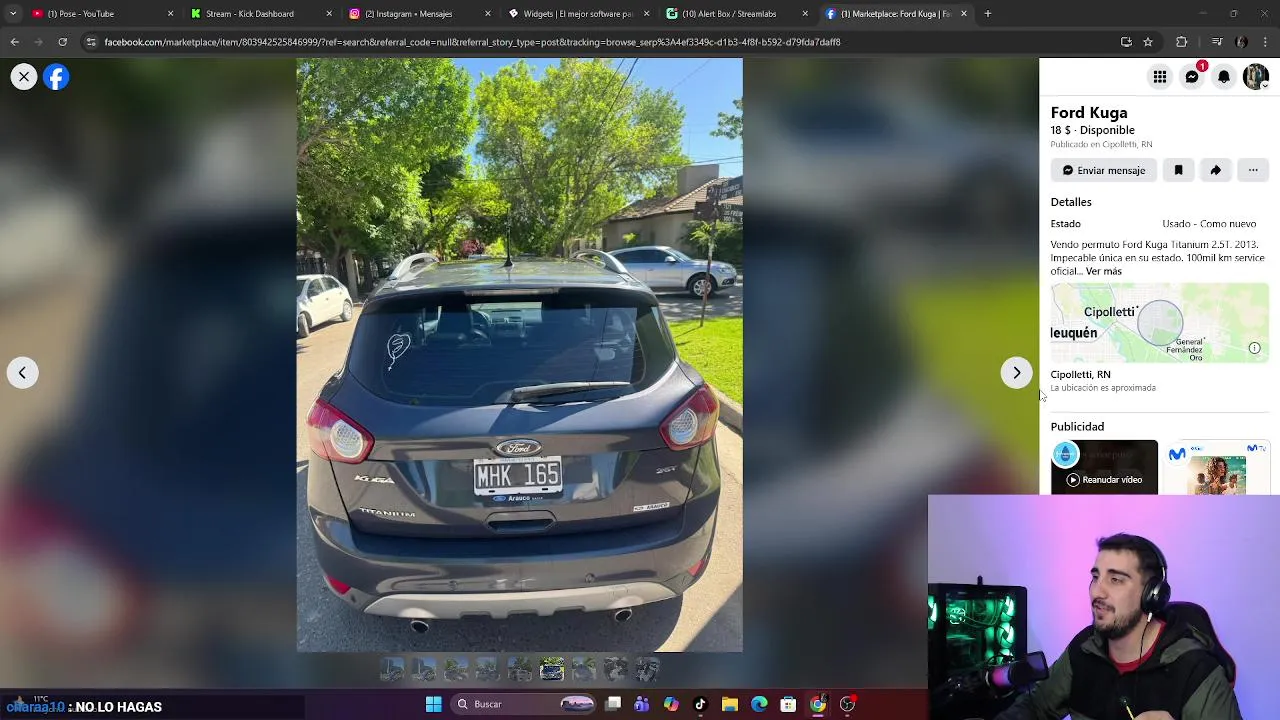This screenshot has height=720, width=1280.
Task: Open the Messenger icon with notification badge
Action: (x=1192, y=77)
